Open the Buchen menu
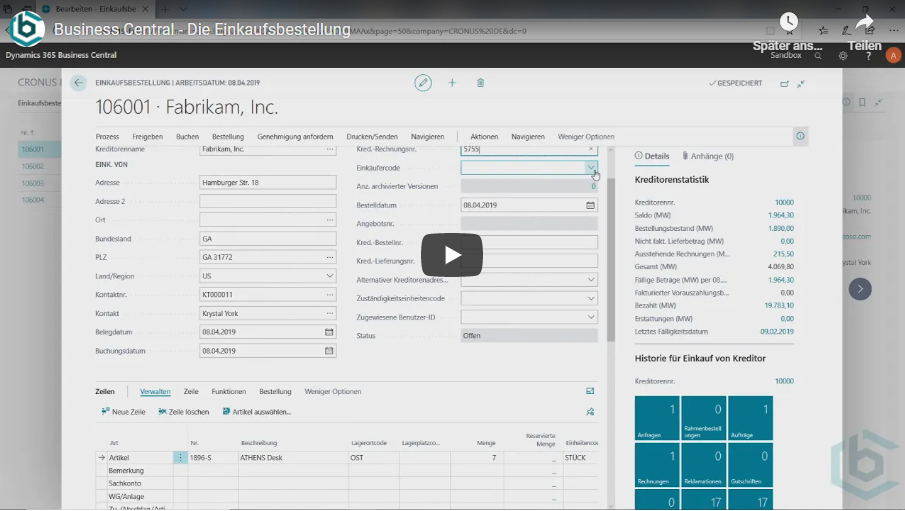The height and width of the screenshot is (511, 905). [187, 136]
